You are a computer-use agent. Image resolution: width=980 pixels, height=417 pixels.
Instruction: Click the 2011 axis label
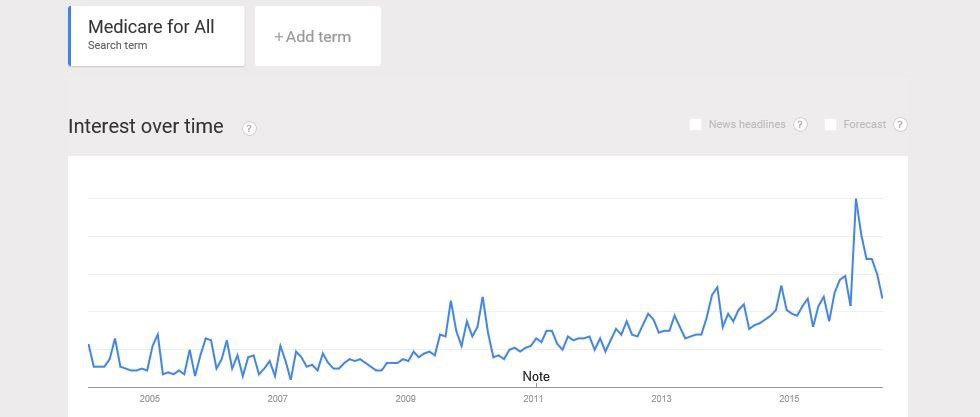pyautogui.click(x=533, y=399)
